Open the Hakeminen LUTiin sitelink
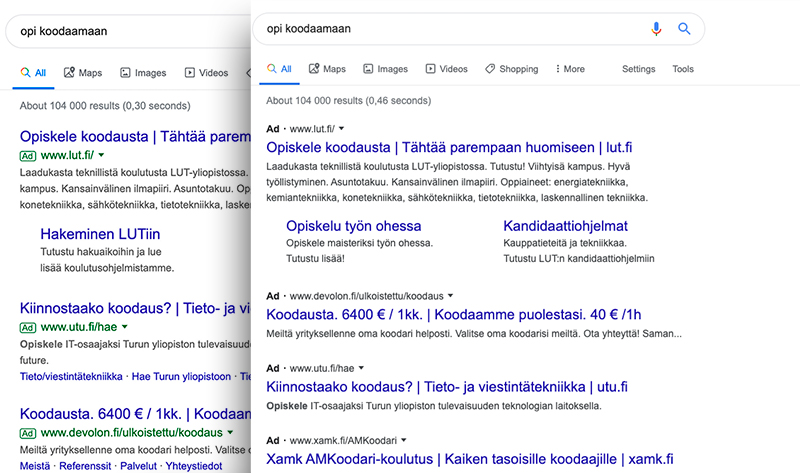800x473 pixels. [100, 234]
